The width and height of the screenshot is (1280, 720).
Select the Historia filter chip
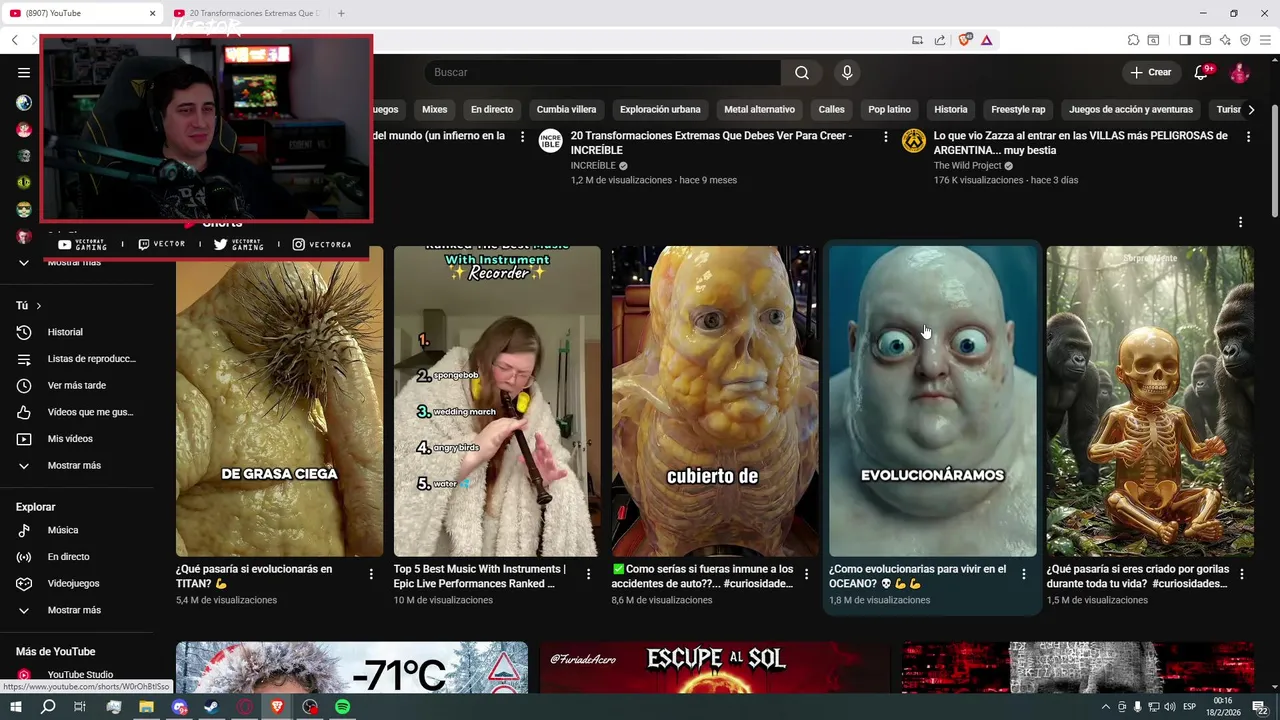click(951, 110)
